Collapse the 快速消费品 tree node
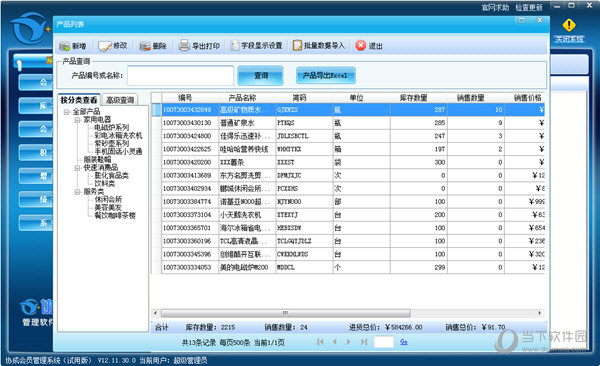This screenshot has height=366, width=600. (x=77, y=168)
